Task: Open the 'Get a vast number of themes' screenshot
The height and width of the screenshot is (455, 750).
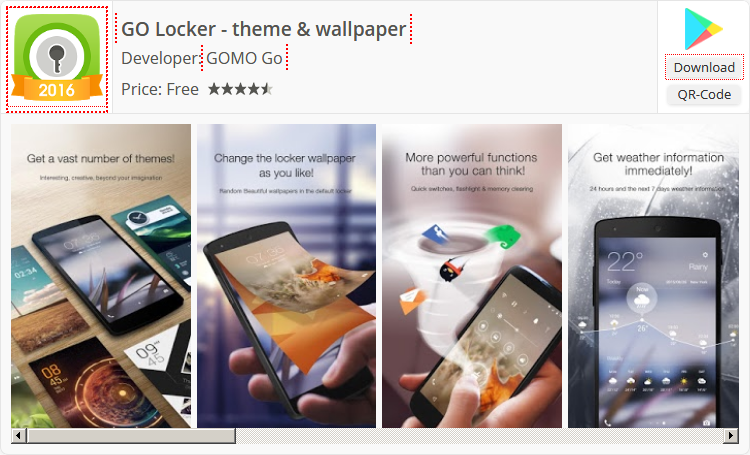Action: pyautogui.click(x=101, y=276)
